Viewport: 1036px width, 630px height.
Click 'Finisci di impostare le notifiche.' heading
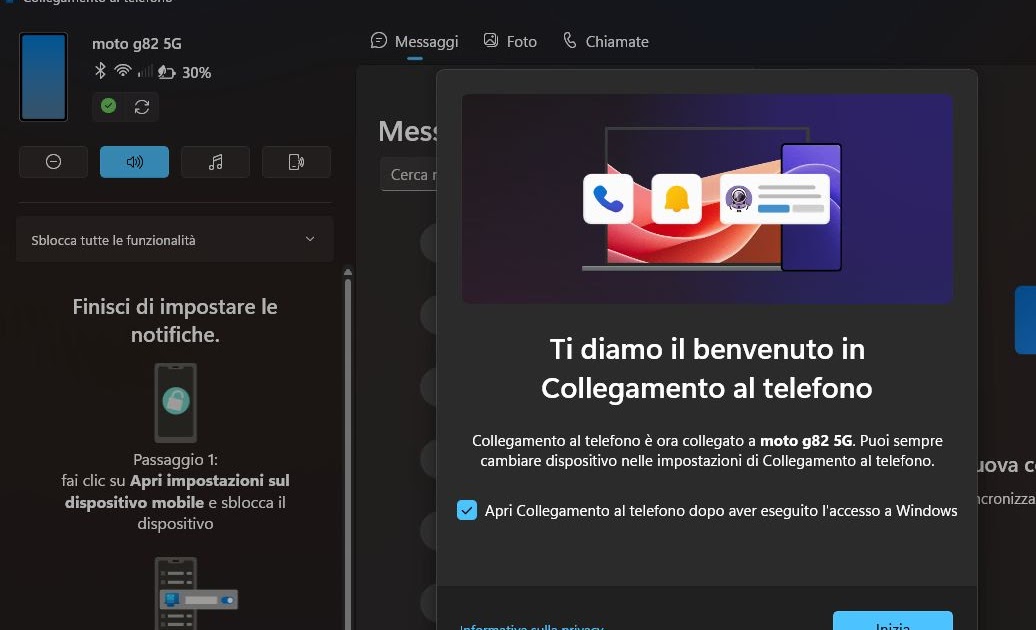tap(175, 320)
